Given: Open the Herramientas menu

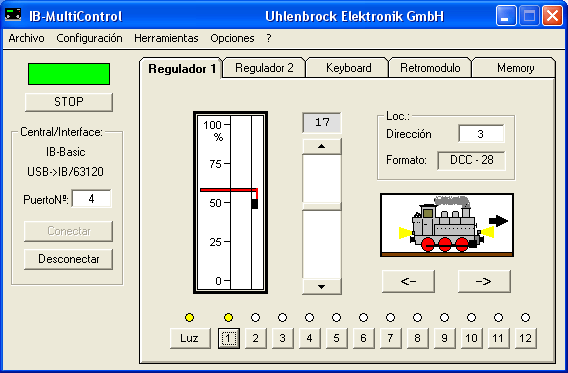Looking at the screenshot, I should point(166,38).
